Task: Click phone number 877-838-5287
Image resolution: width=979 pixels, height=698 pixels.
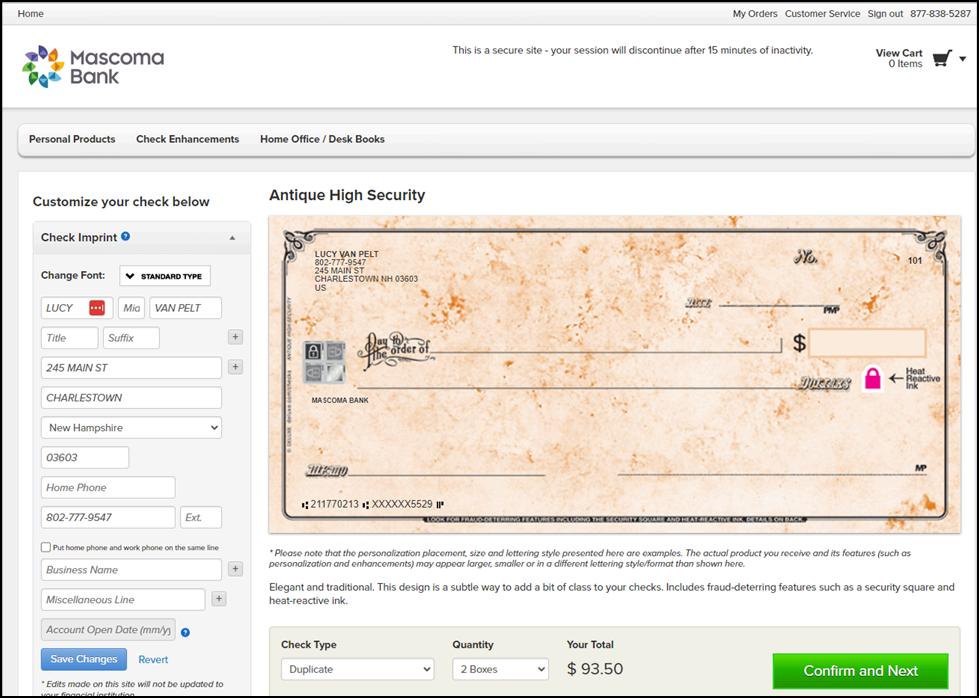Action: [x=940, y=13]
